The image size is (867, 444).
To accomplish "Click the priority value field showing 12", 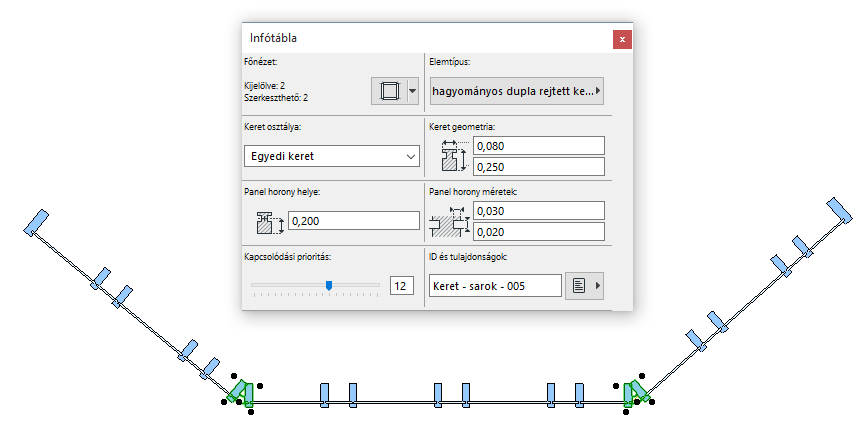I will (x=402, y=286).
